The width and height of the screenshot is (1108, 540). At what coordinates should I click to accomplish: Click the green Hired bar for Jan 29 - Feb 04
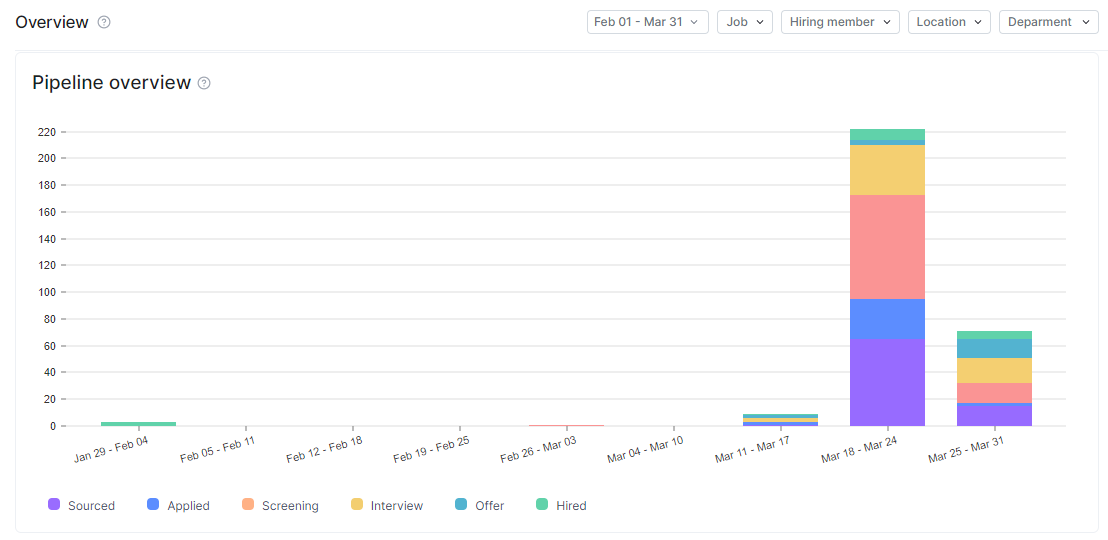click(x=138, y=423)
